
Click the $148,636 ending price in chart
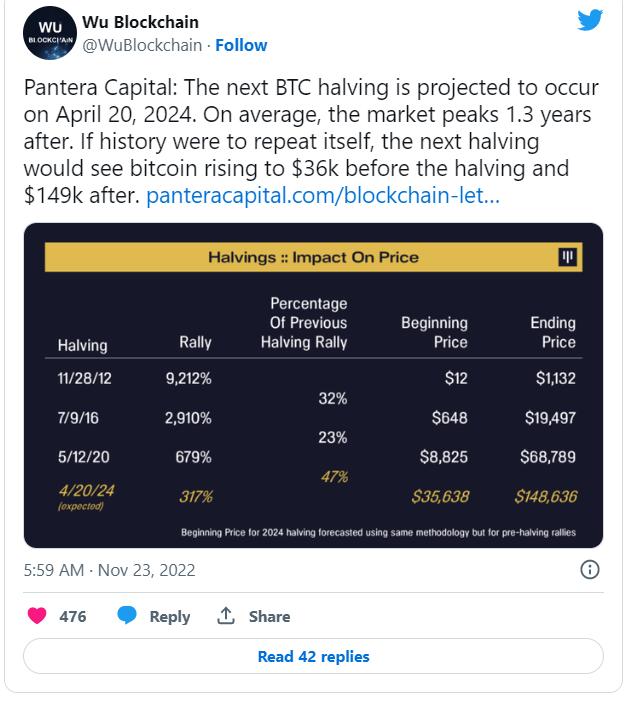[x=545, y=495]
